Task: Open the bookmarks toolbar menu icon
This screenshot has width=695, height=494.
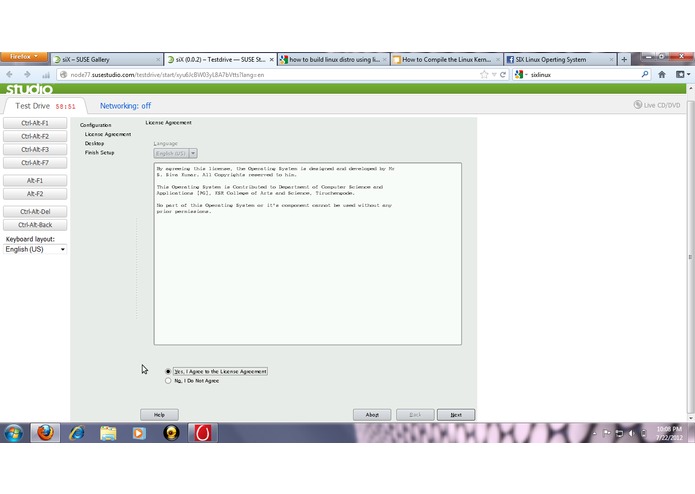Action: tap(683, 74)
